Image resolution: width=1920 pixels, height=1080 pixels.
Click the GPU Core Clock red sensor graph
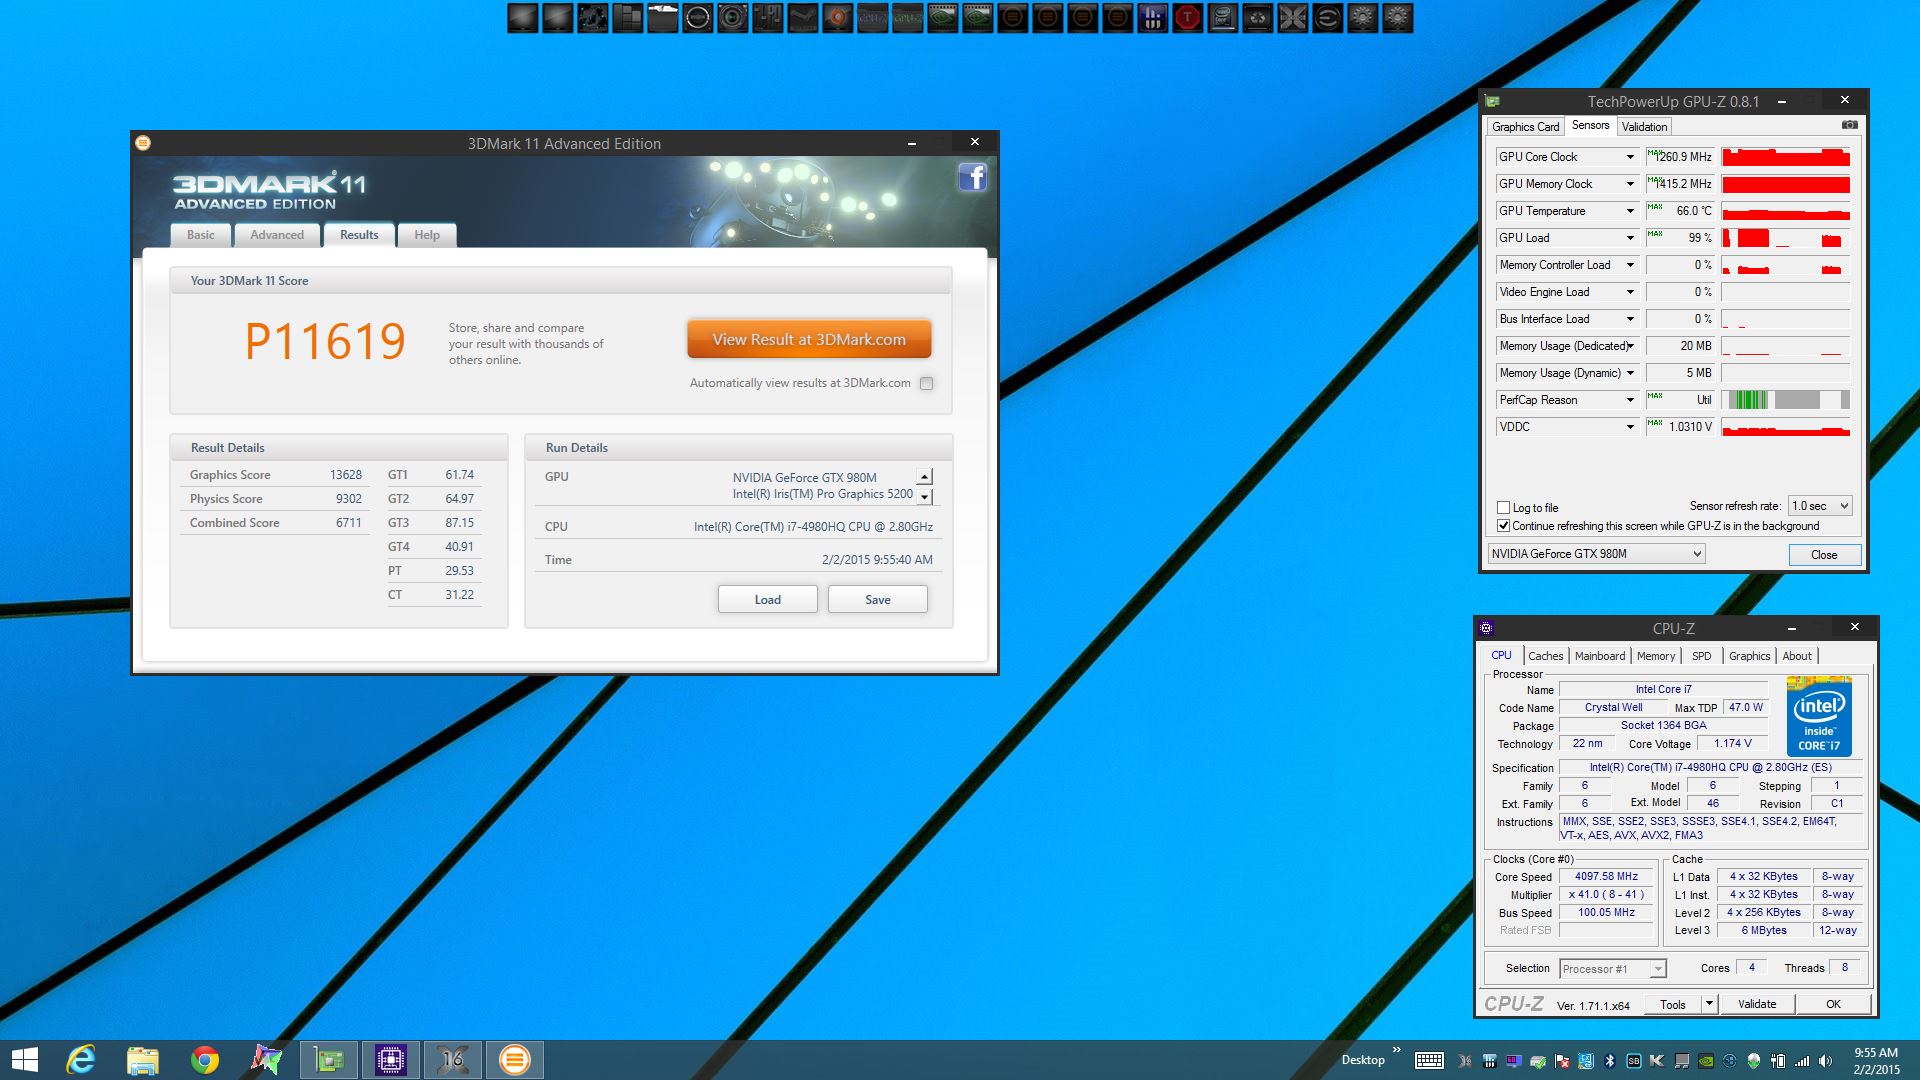[x=1786, y=157]
